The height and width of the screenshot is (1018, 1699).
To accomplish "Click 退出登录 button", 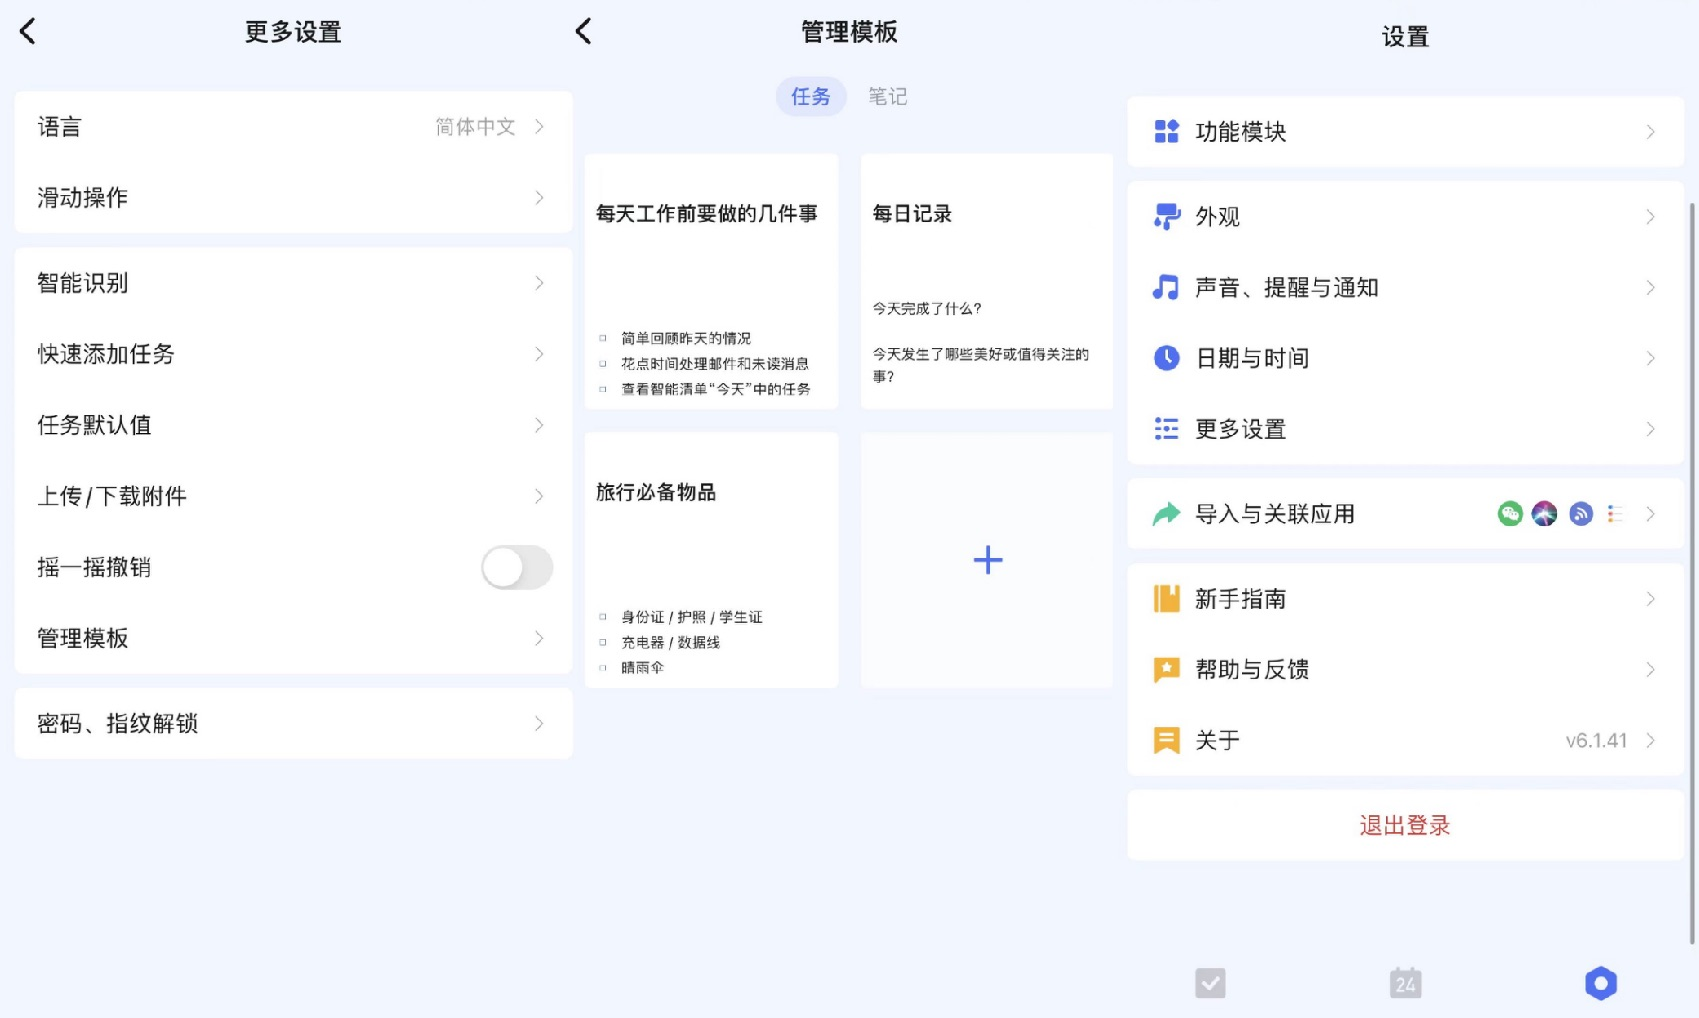I will pos(1405,826).
